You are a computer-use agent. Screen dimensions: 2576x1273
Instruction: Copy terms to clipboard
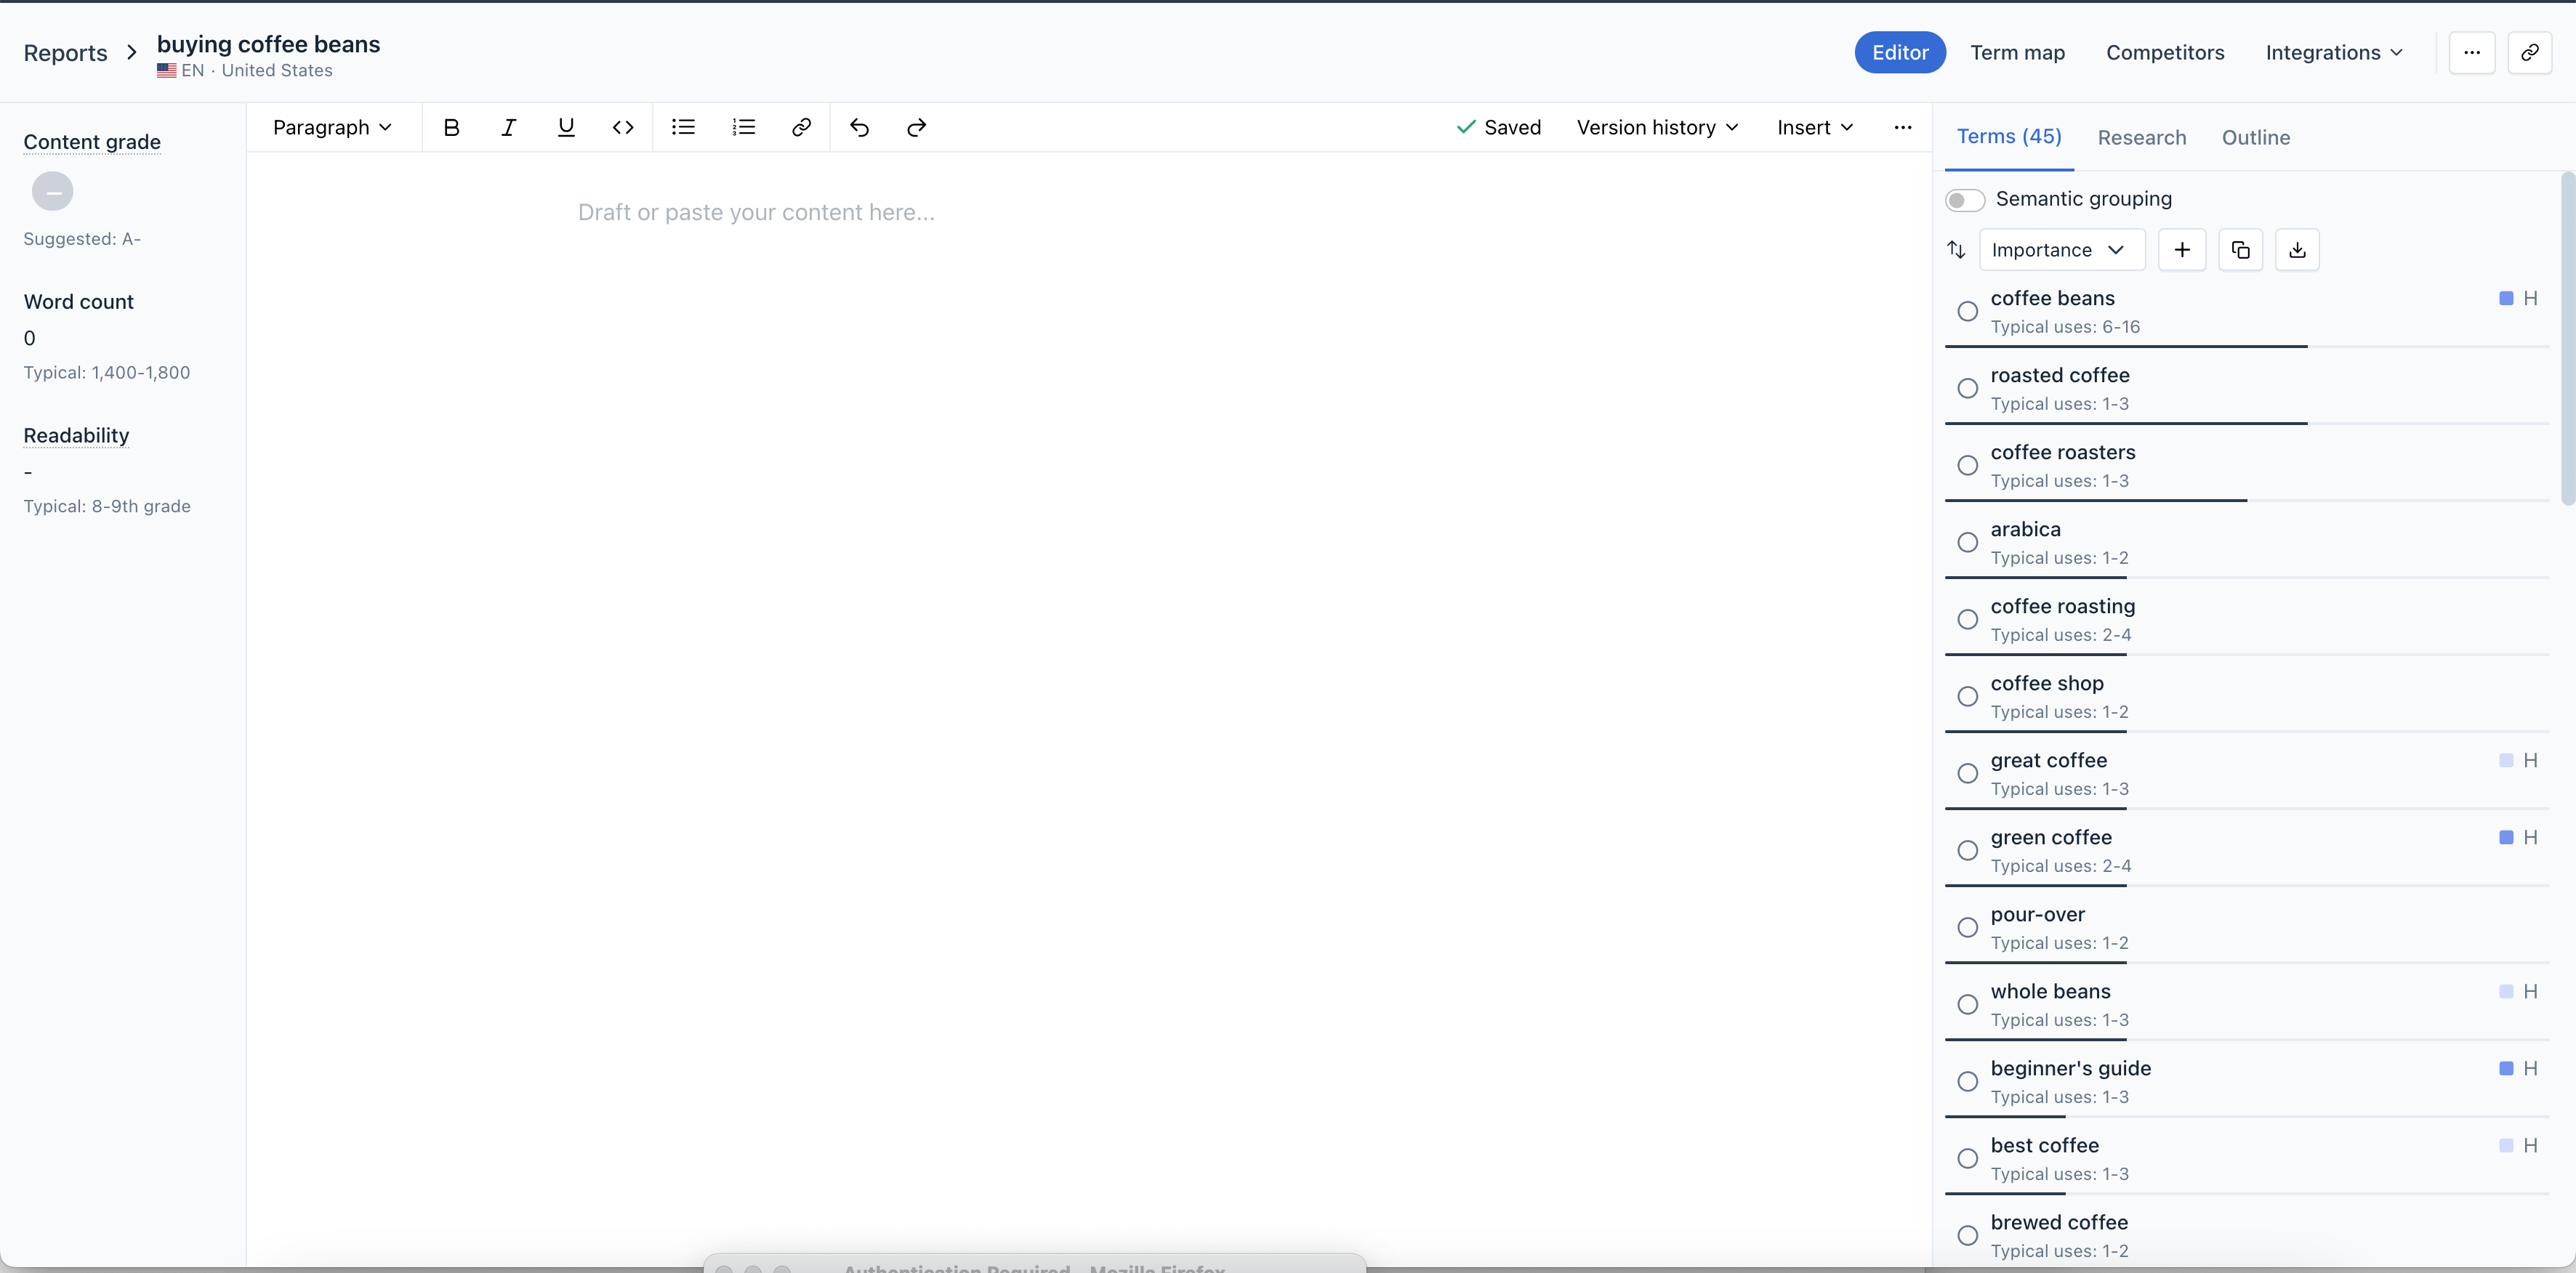click(x=2240, y=250)
